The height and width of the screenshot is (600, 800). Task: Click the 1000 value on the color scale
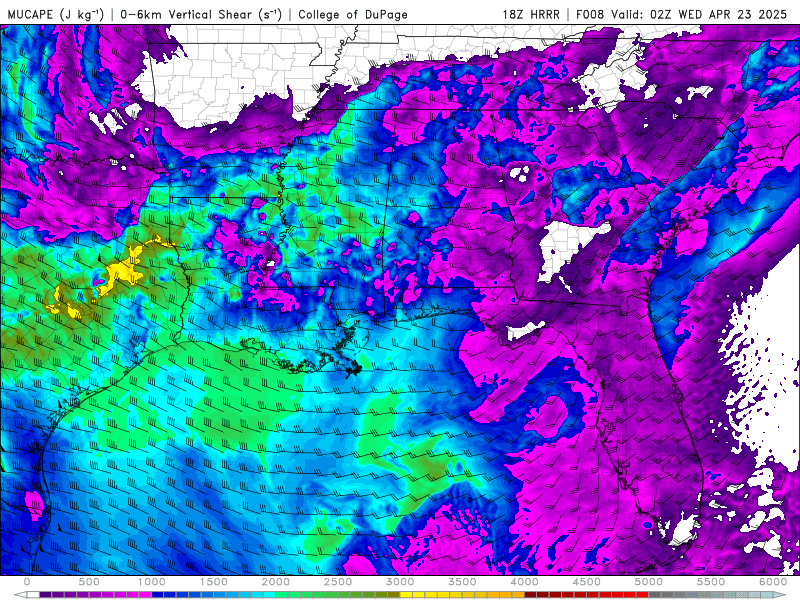pos(152,582)
